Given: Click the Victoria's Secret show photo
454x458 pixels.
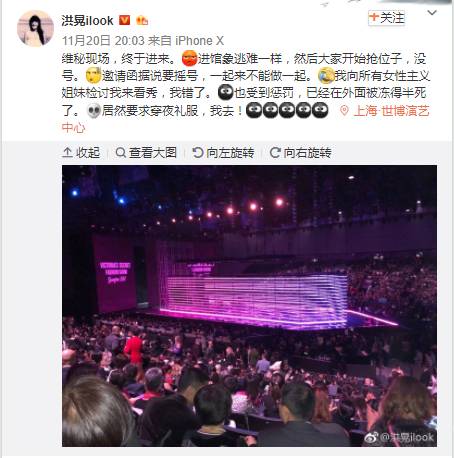Looking at the screenshot, I should tap(249, 306).
